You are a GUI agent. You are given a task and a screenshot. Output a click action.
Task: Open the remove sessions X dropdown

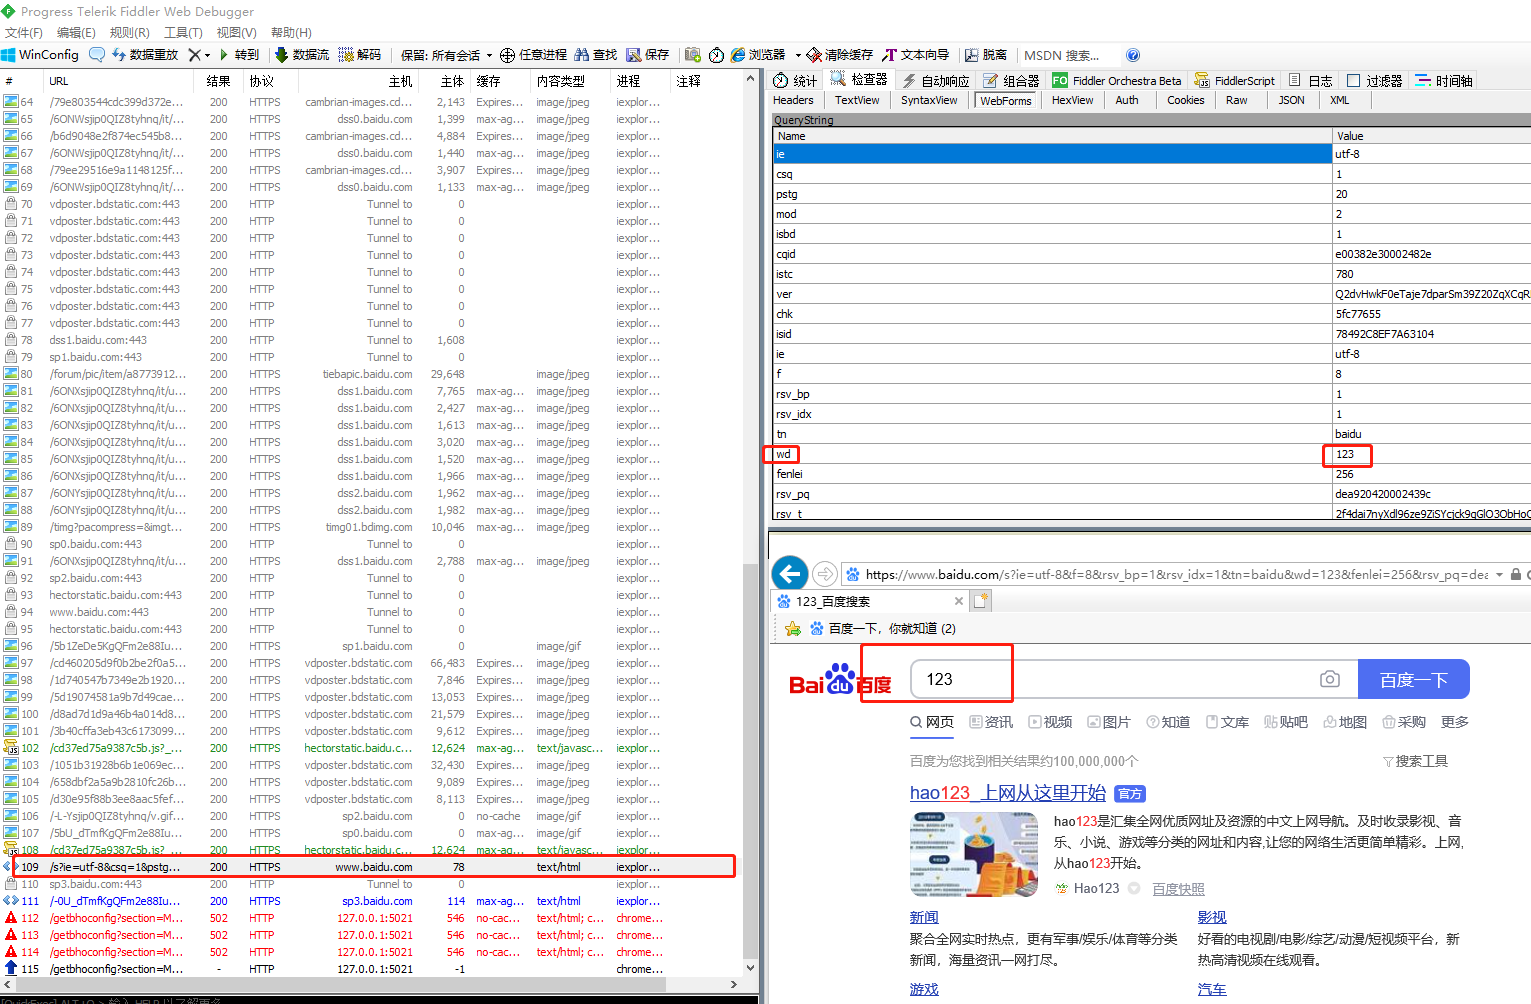pos(199,55)
